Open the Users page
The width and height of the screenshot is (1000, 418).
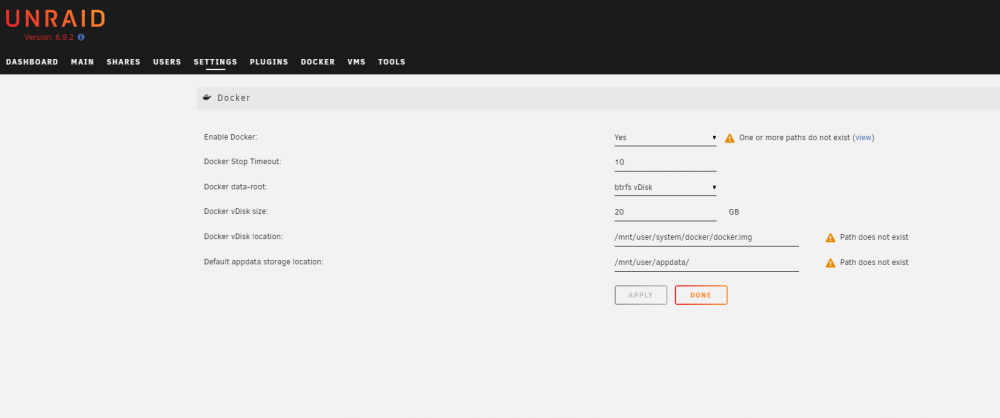[x=167, y=62]
